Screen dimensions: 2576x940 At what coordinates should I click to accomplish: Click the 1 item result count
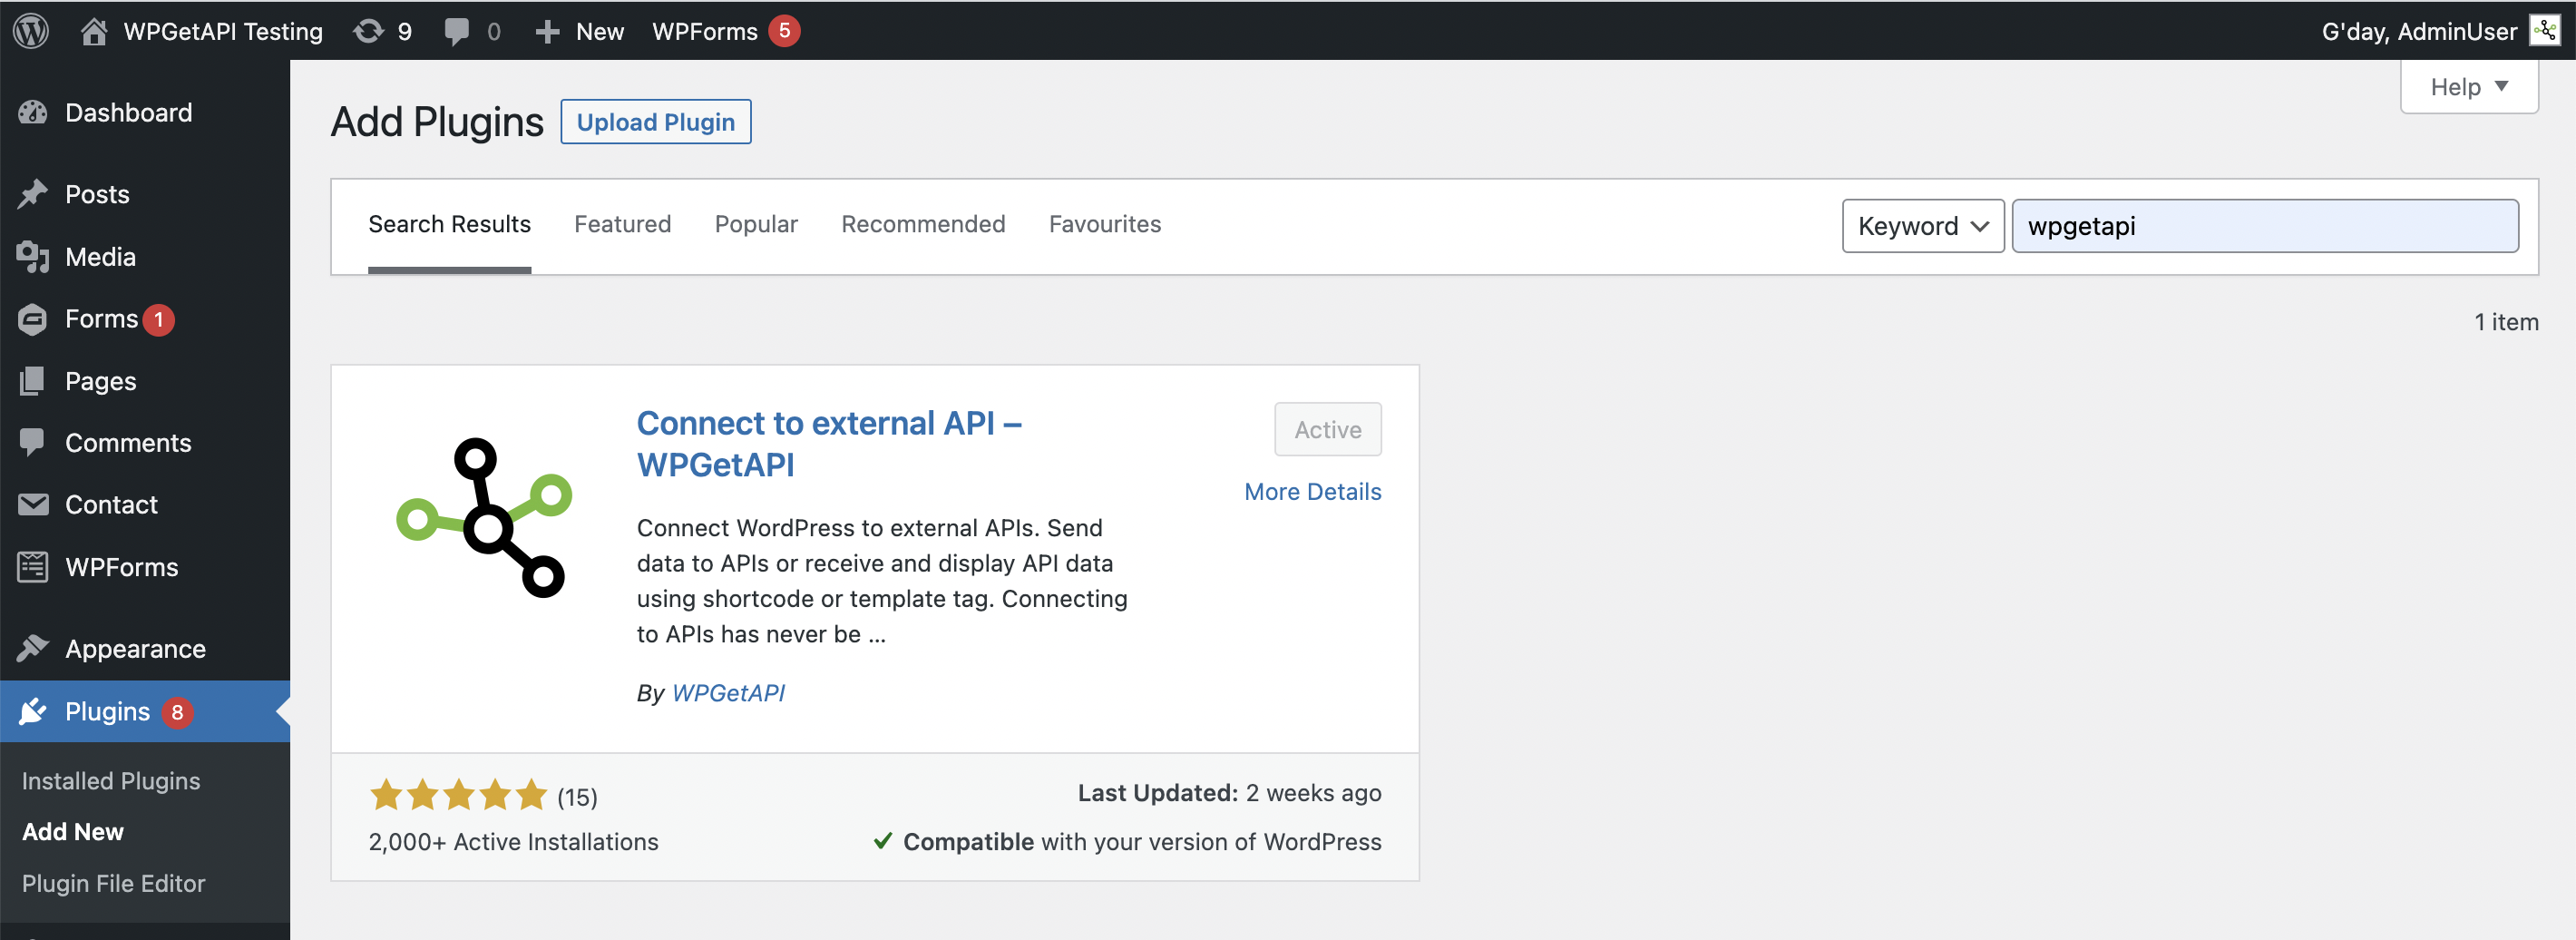pyautogui.click(x=2506, y=322)
